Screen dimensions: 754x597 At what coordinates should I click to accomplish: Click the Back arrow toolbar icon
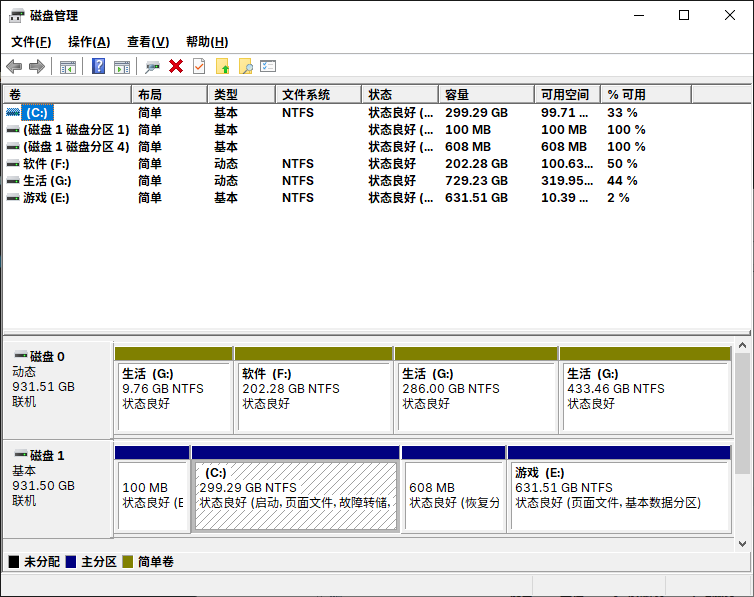pyautogui.click(x=14, y=66)
